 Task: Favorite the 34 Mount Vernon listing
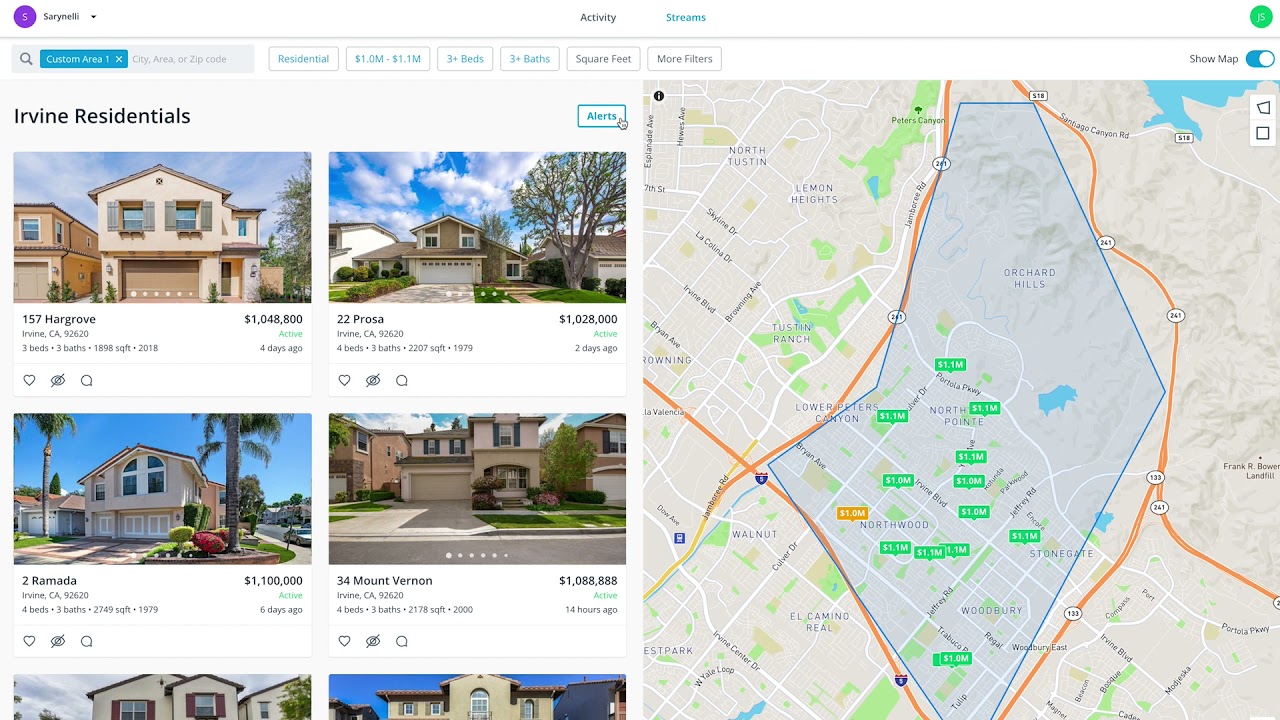pos(344,641)
